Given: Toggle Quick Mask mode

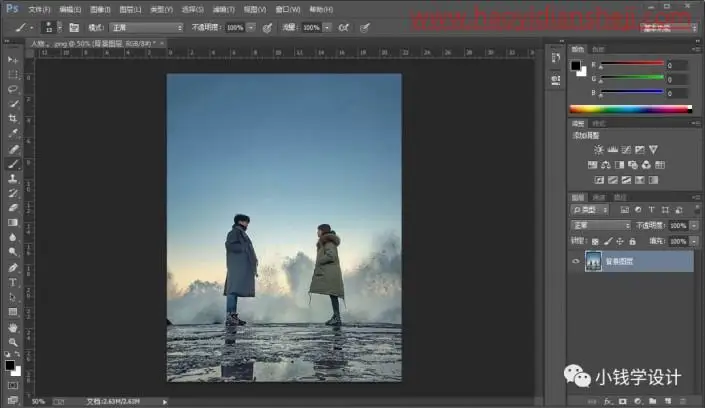Looking at the screenshot, I should [x=13, y=386].
